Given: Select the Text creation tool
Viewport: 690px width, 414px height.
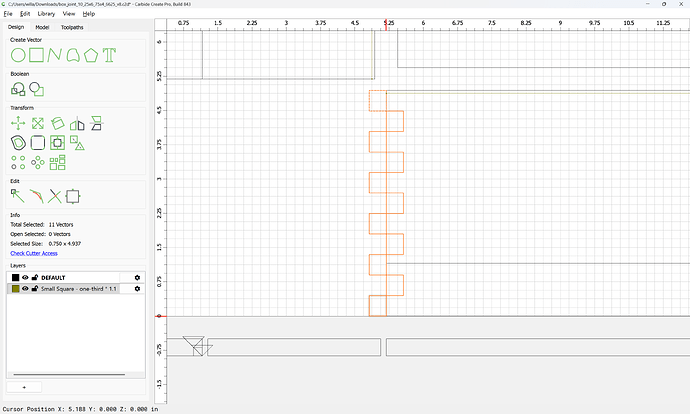Looking at the screenshot, I should coord(109,55).
